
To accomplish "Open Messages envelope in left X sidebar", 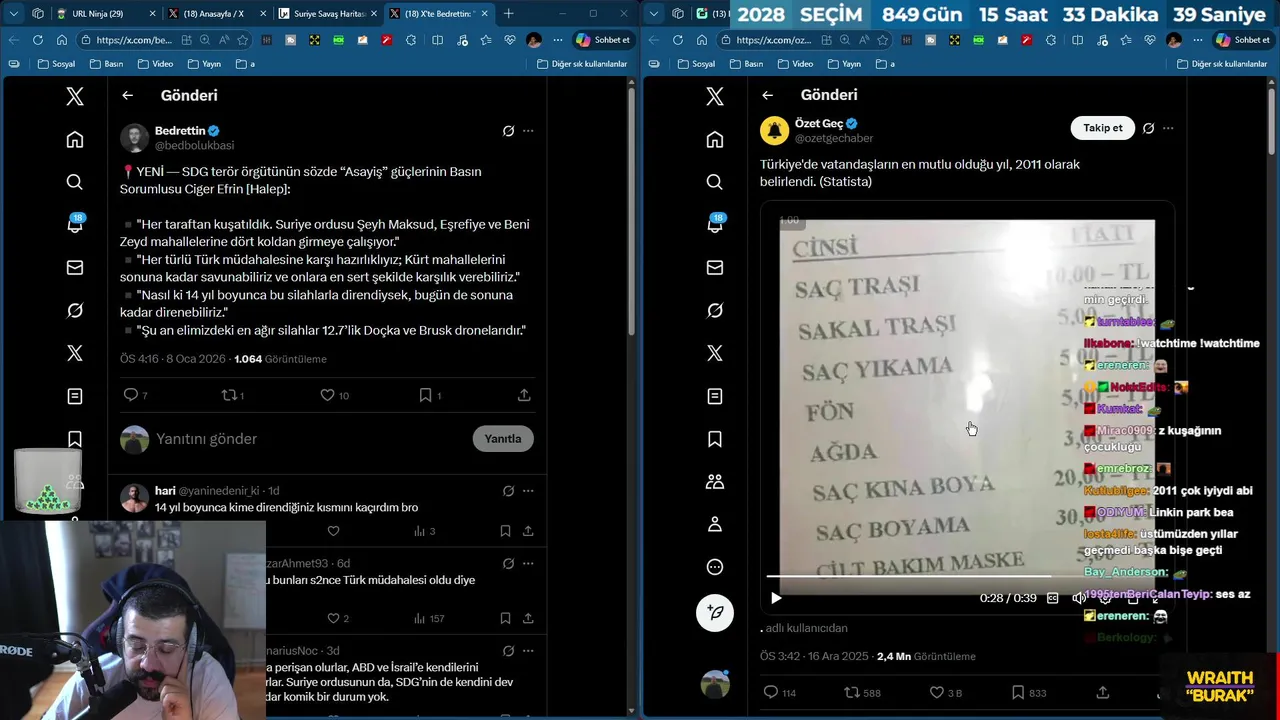I will pyautogui.click(x=75, y=268).
